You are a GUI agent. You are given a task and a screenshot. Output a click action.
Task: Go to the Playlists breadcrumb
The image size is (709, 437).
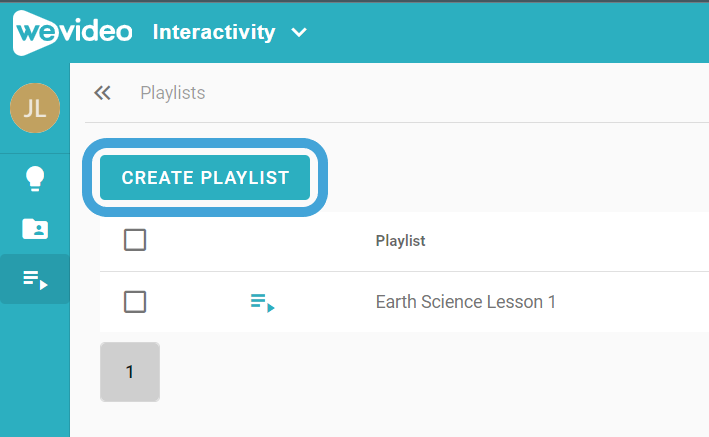[173, 93]
